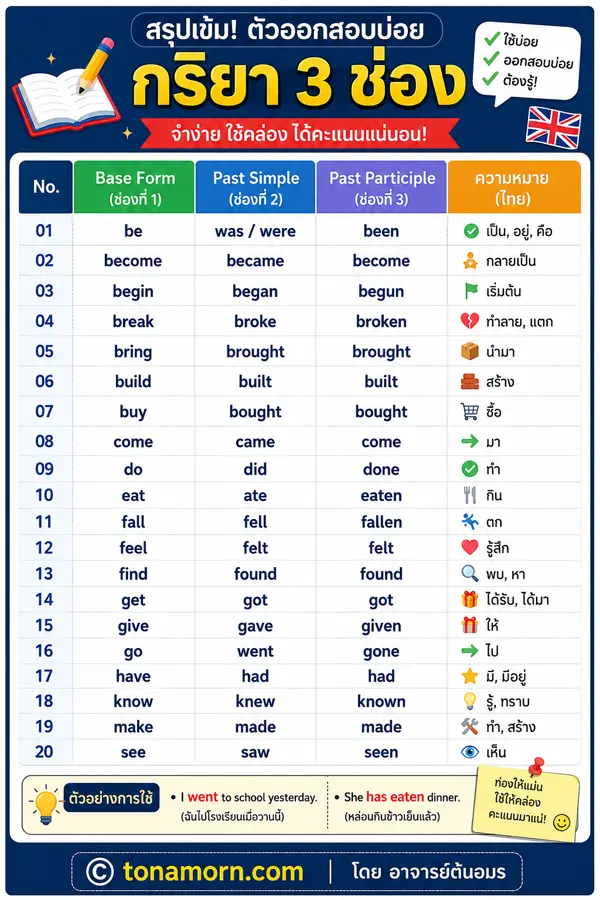Click the word went in row 16

click(x=255, y=651)
